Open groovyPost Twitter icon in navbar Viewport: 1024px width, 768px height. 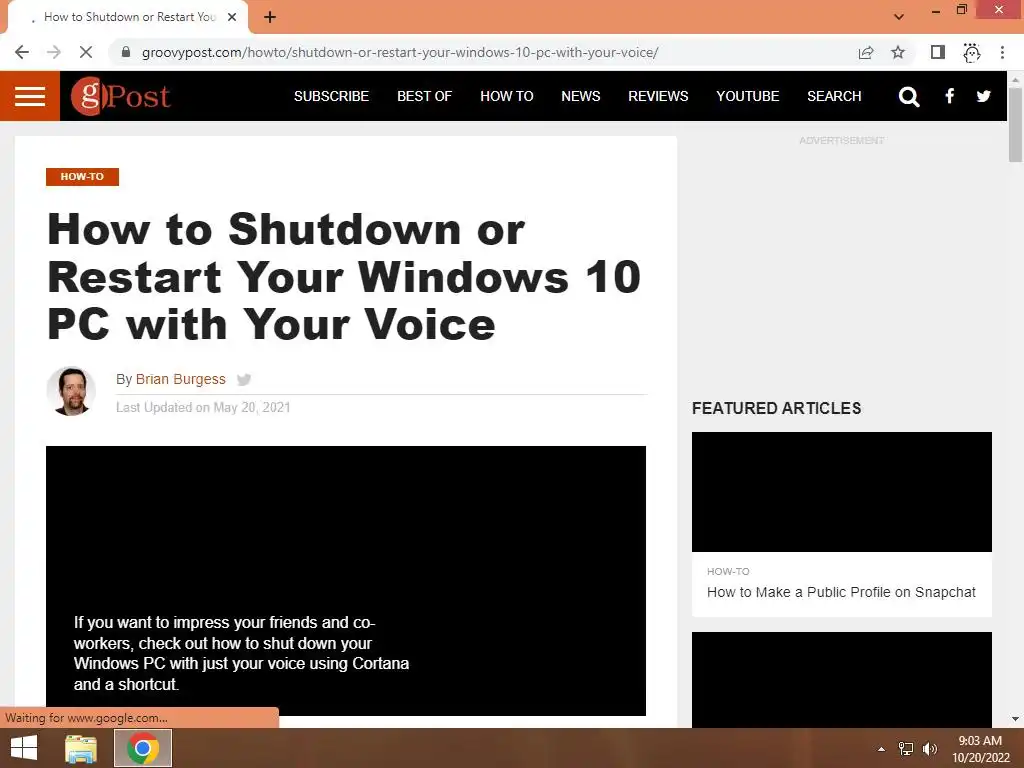pyautogui.click(x=984, y=97)
